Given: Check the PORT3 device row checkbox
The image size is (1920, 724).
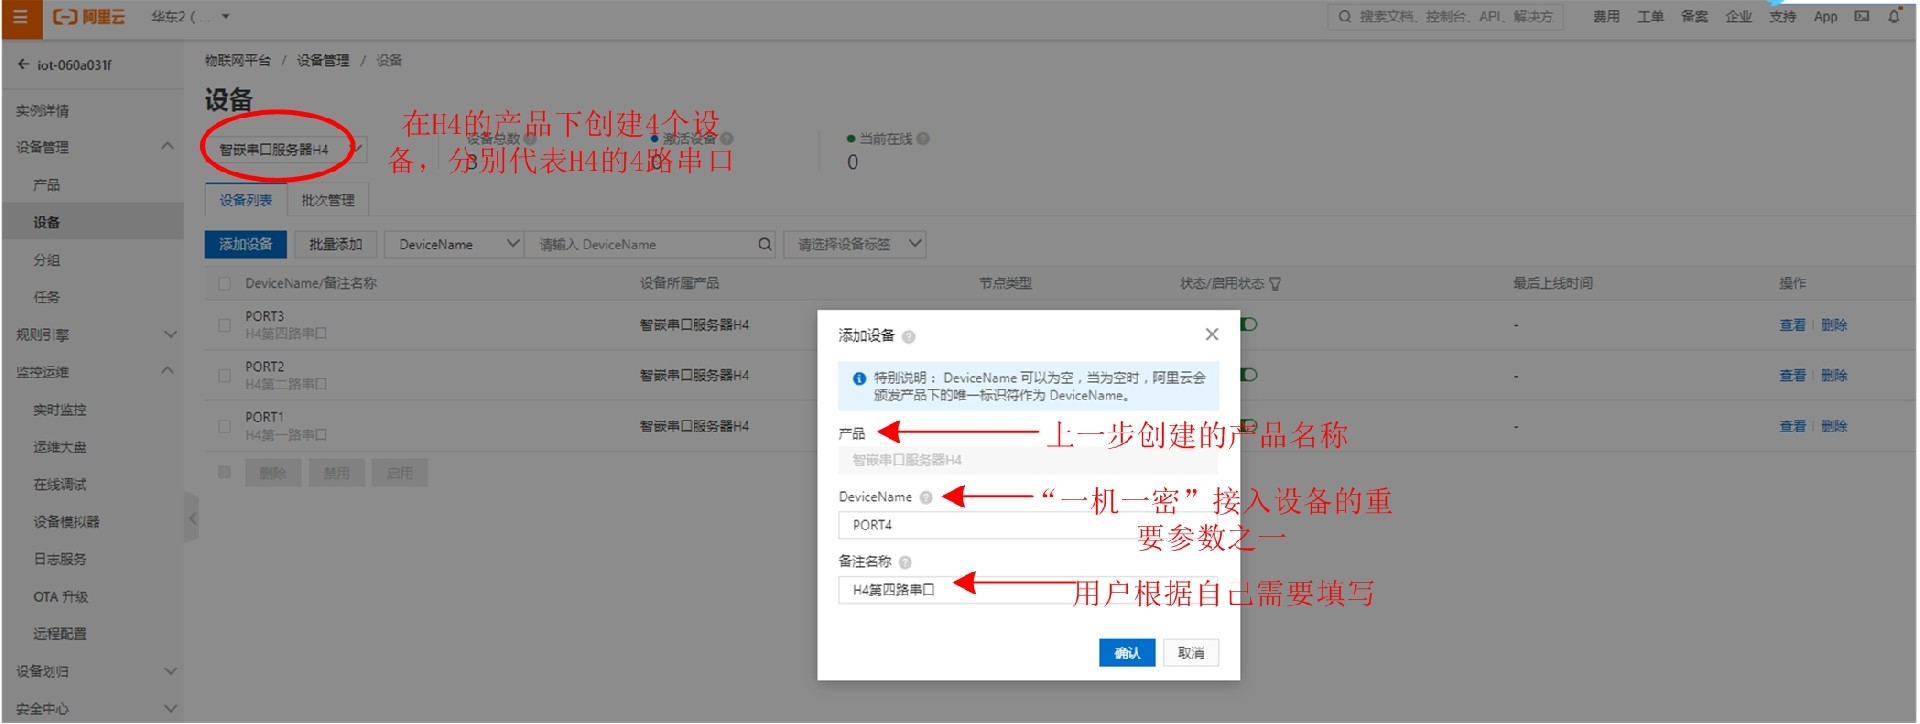Looking at the screenshot, I should tap(224, 325).
